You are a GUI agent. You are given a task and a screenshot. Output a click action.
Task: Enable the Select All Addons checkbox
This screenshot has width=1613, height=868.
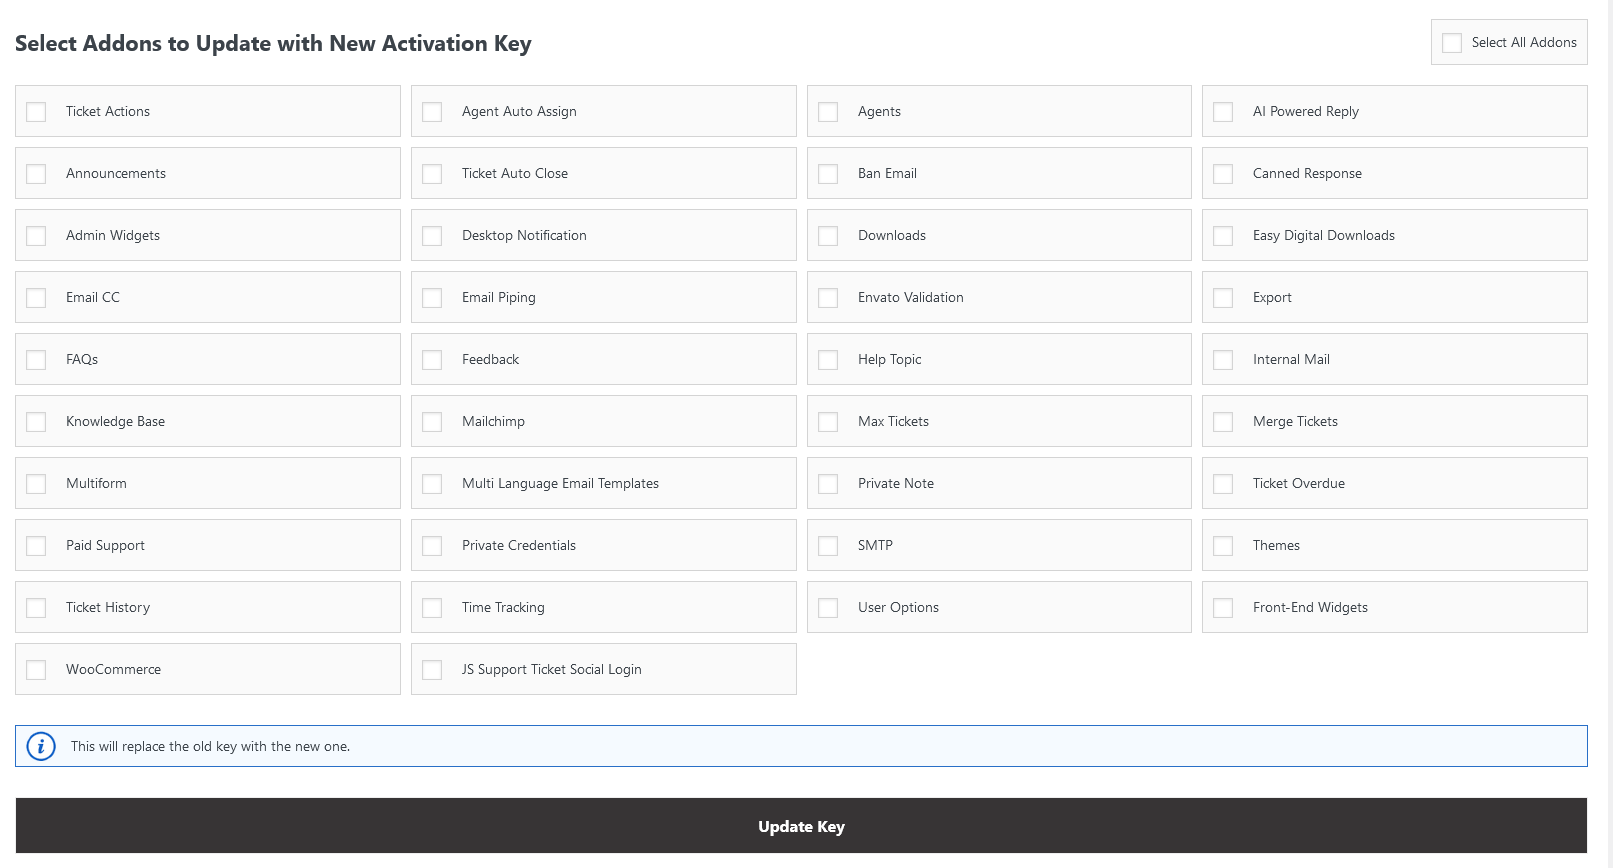(x=1452, y=43)
